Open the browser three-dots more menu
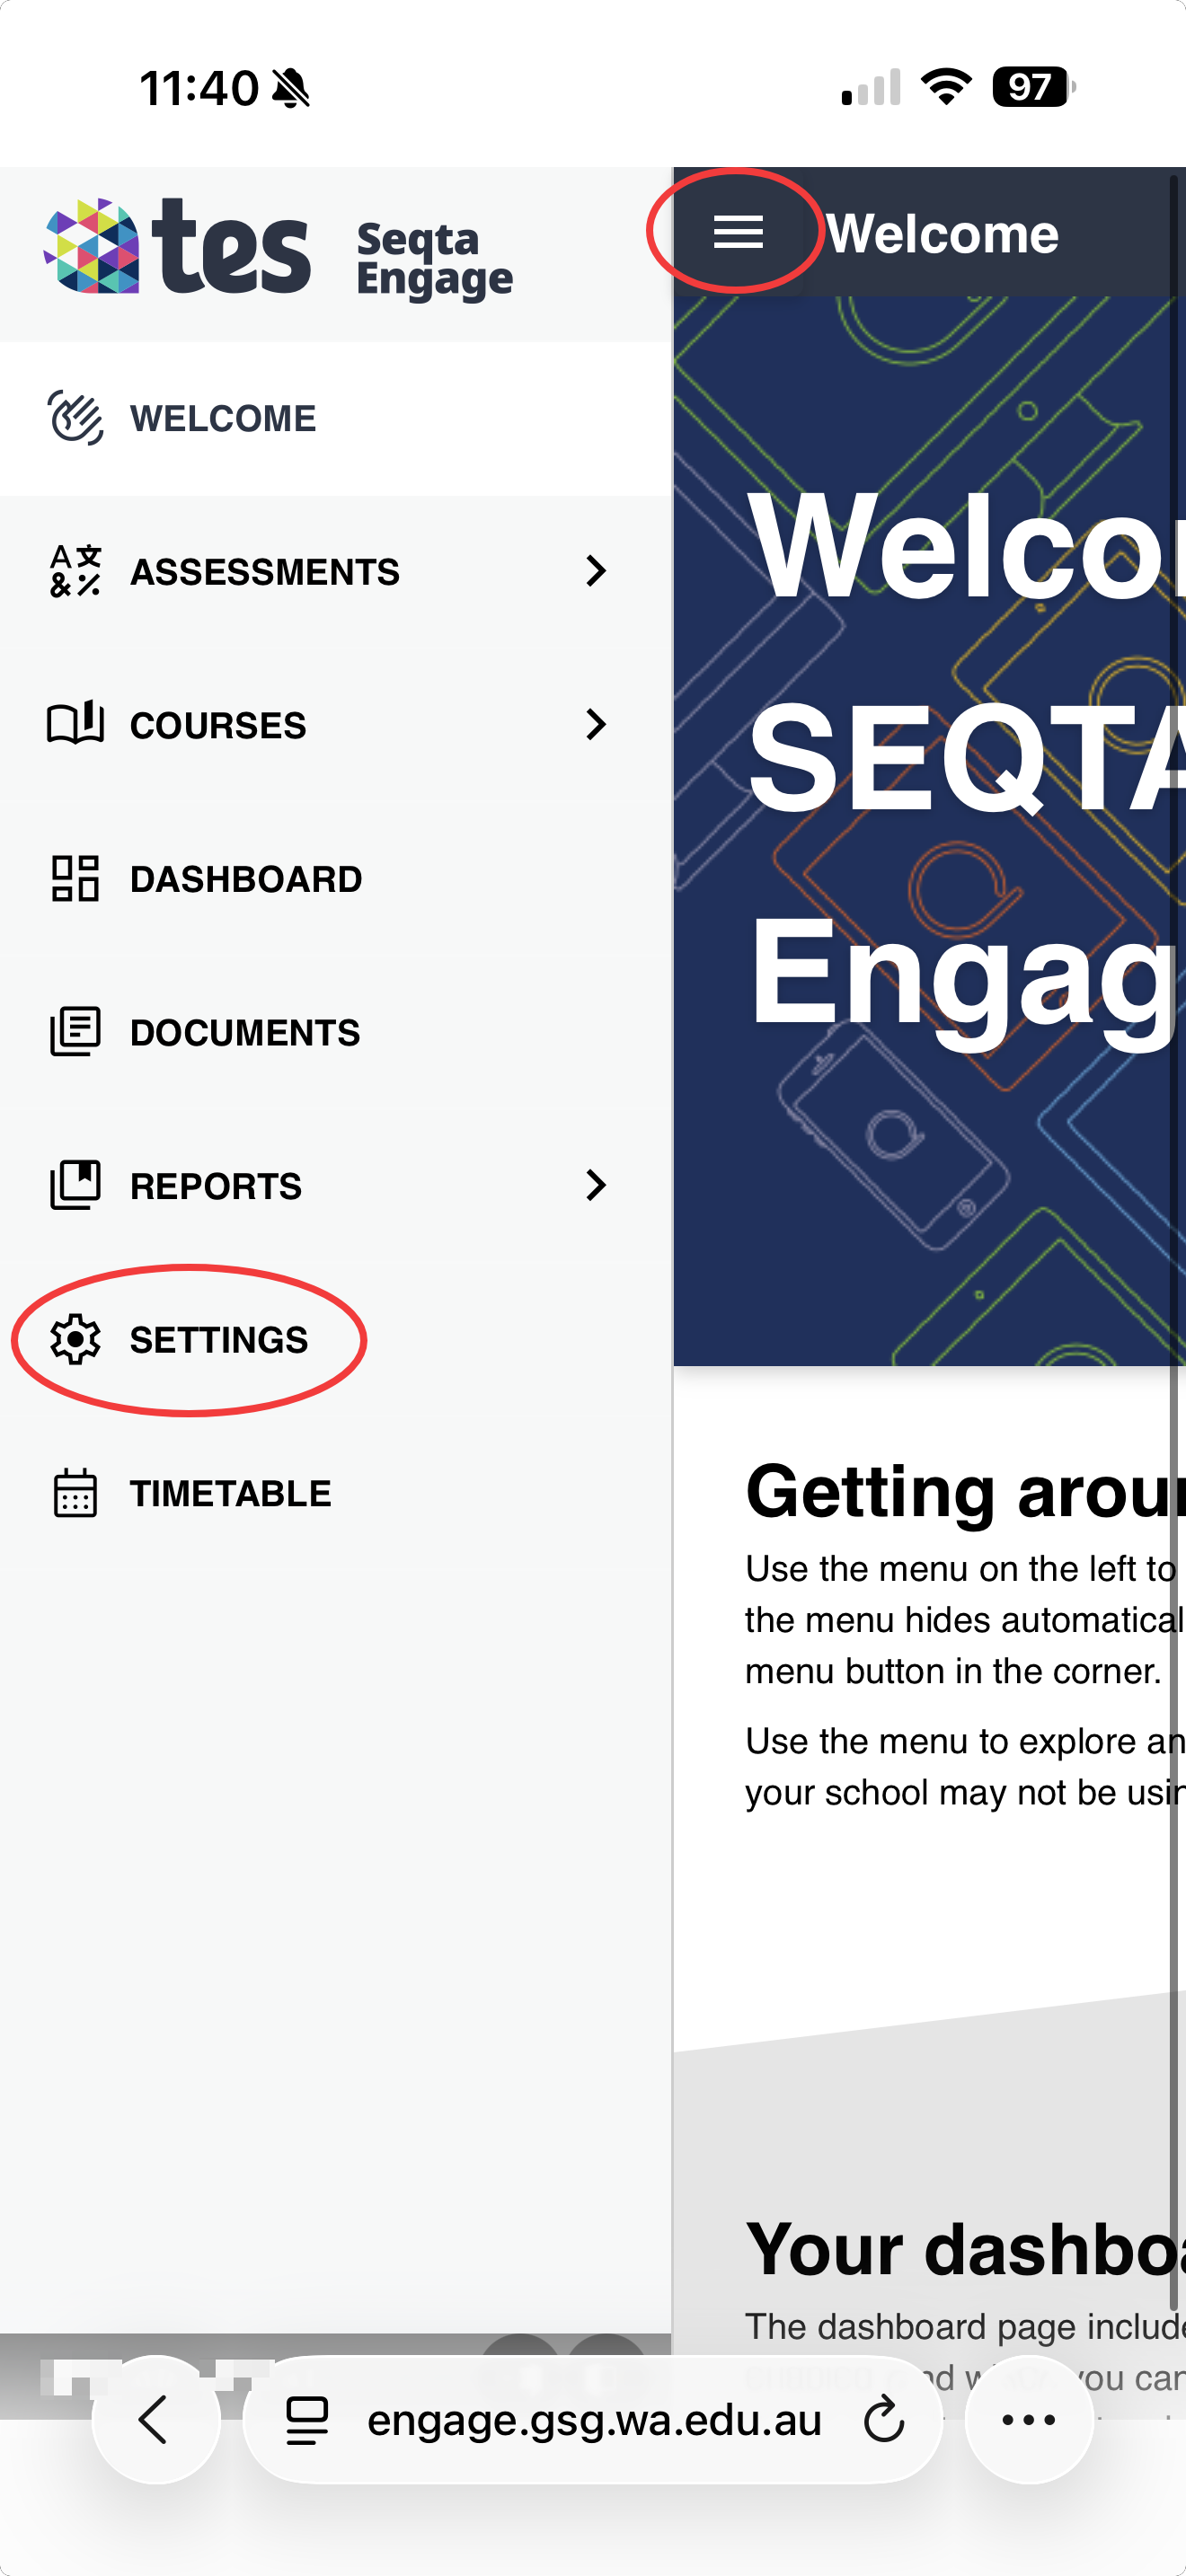 1029,2420
